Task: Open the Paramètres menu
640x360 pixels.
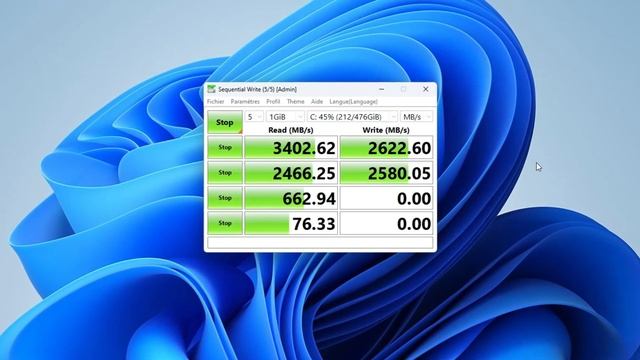Action: (x=245, y=101)
